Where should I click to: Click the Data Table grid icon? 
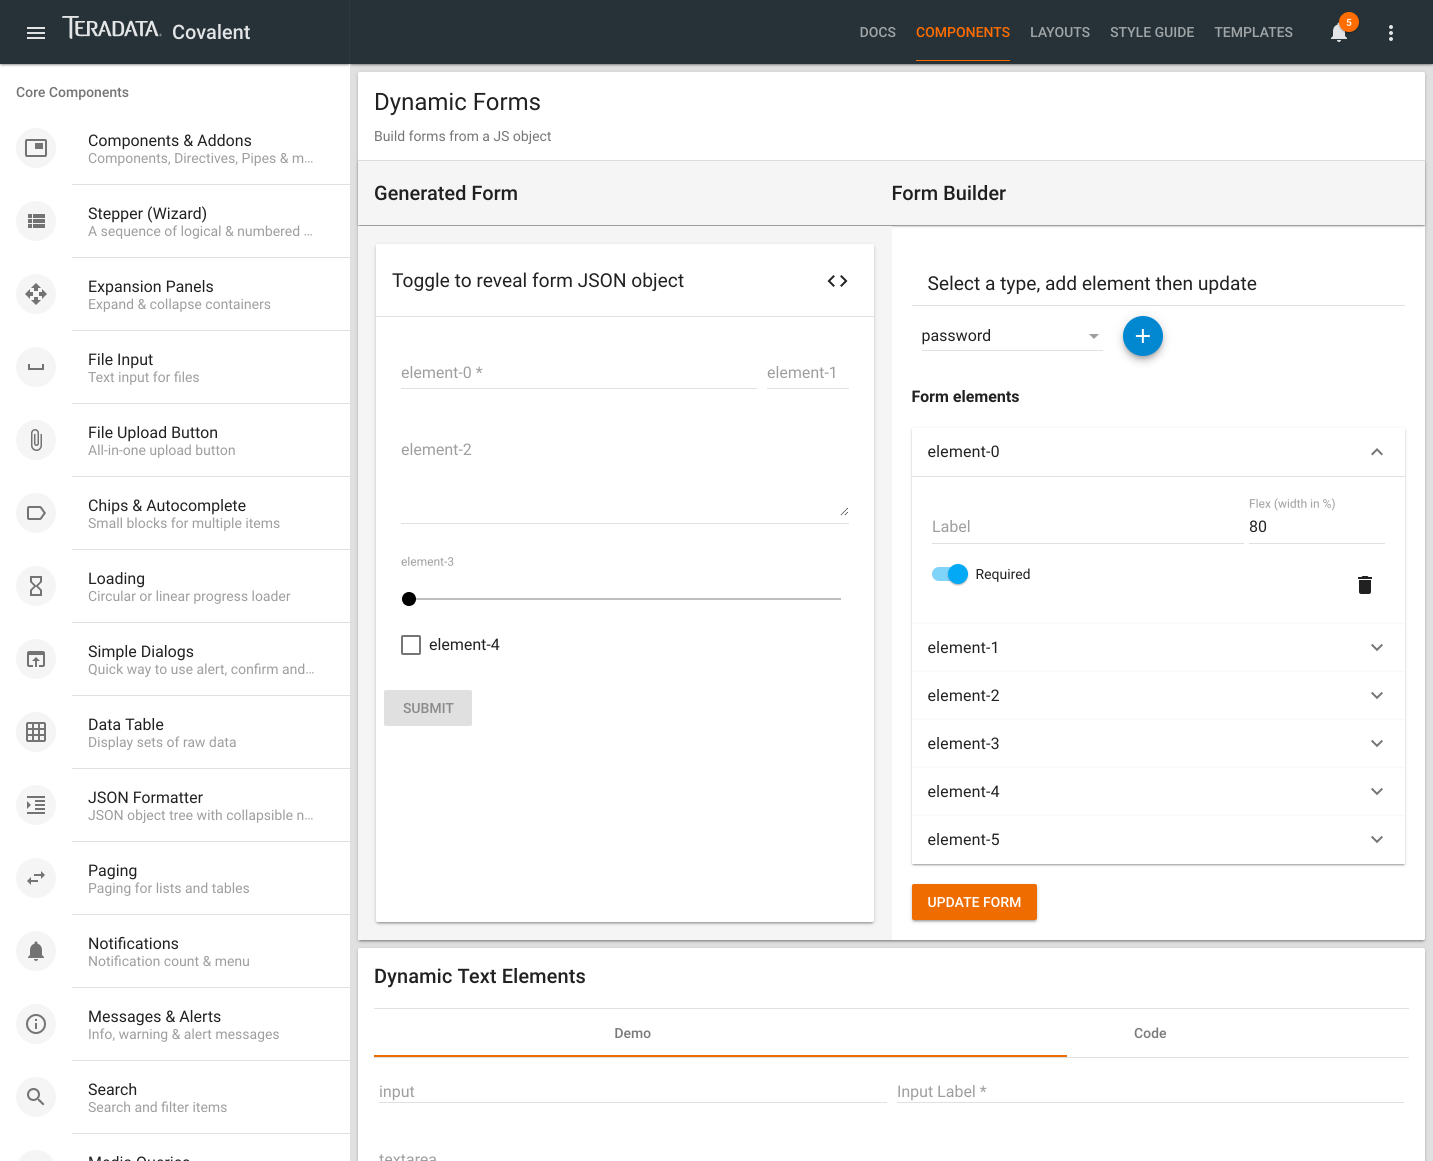(x=36, y=732)
